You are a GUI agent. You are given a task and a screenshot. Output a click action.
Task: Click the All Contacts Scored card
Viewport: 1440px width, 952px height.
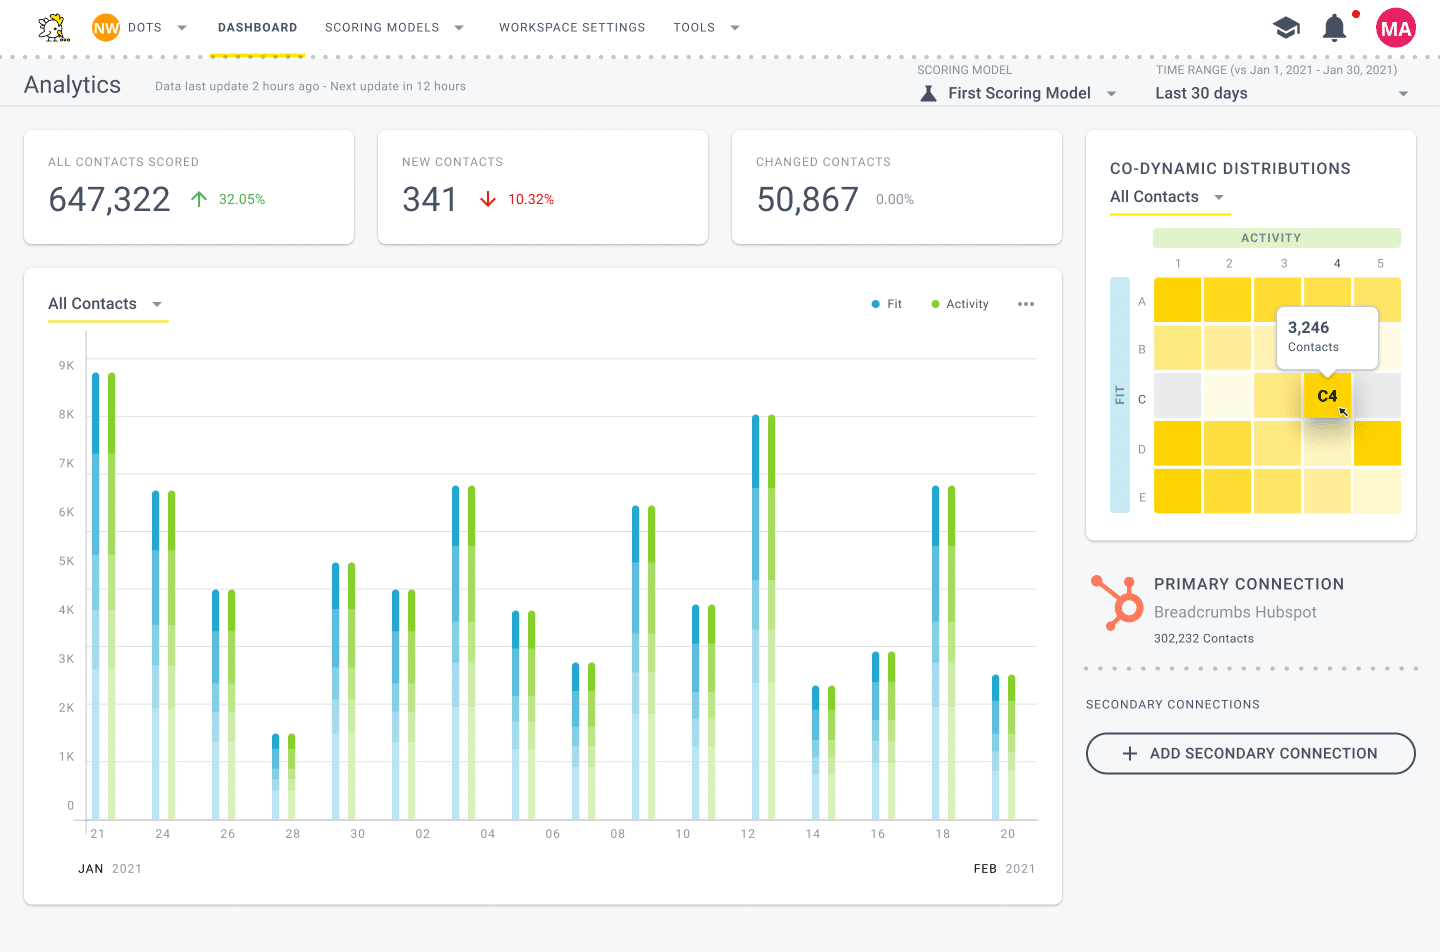click(189, 187)
